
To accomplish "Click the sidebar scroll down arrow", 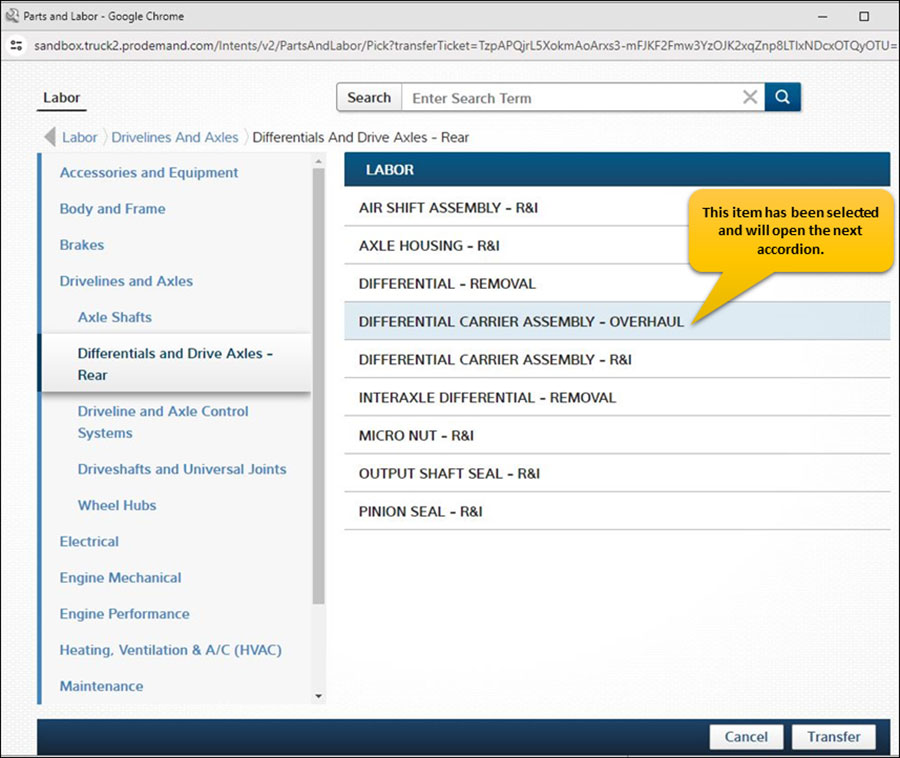I will pyautogui.click(x=319, y=695).
